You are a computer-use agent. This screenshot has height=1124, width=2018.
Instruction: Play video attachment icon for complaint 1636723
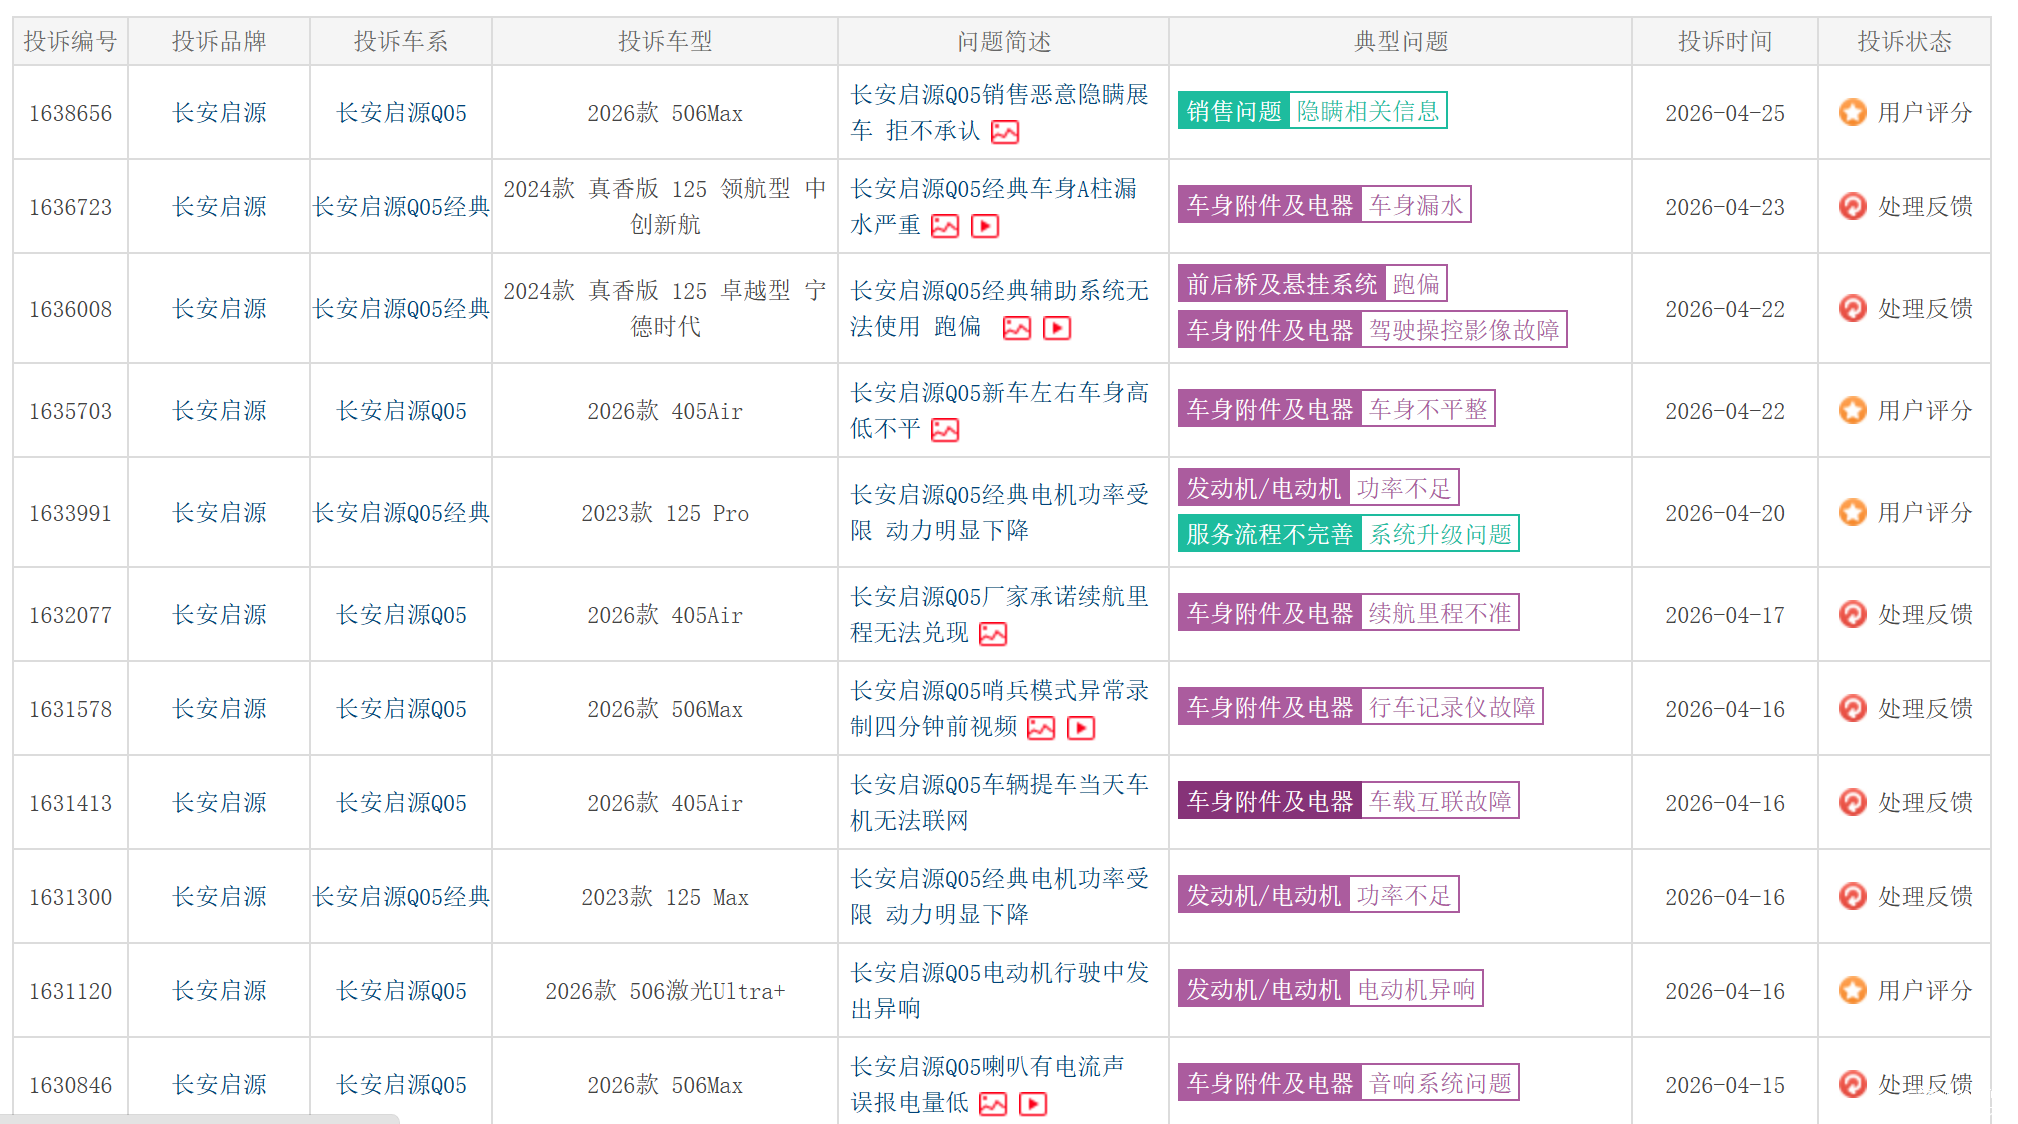(985, 226)
